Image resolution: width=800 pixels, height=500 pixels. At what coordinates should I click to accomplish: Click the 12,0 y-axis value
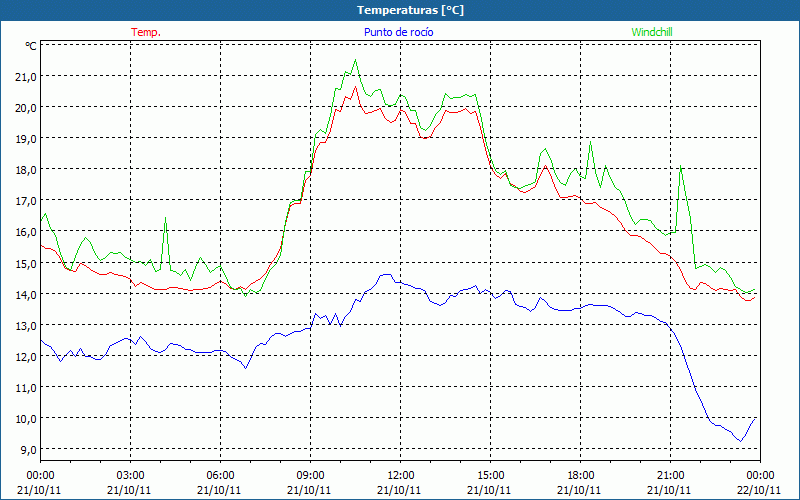coord(27,356)
